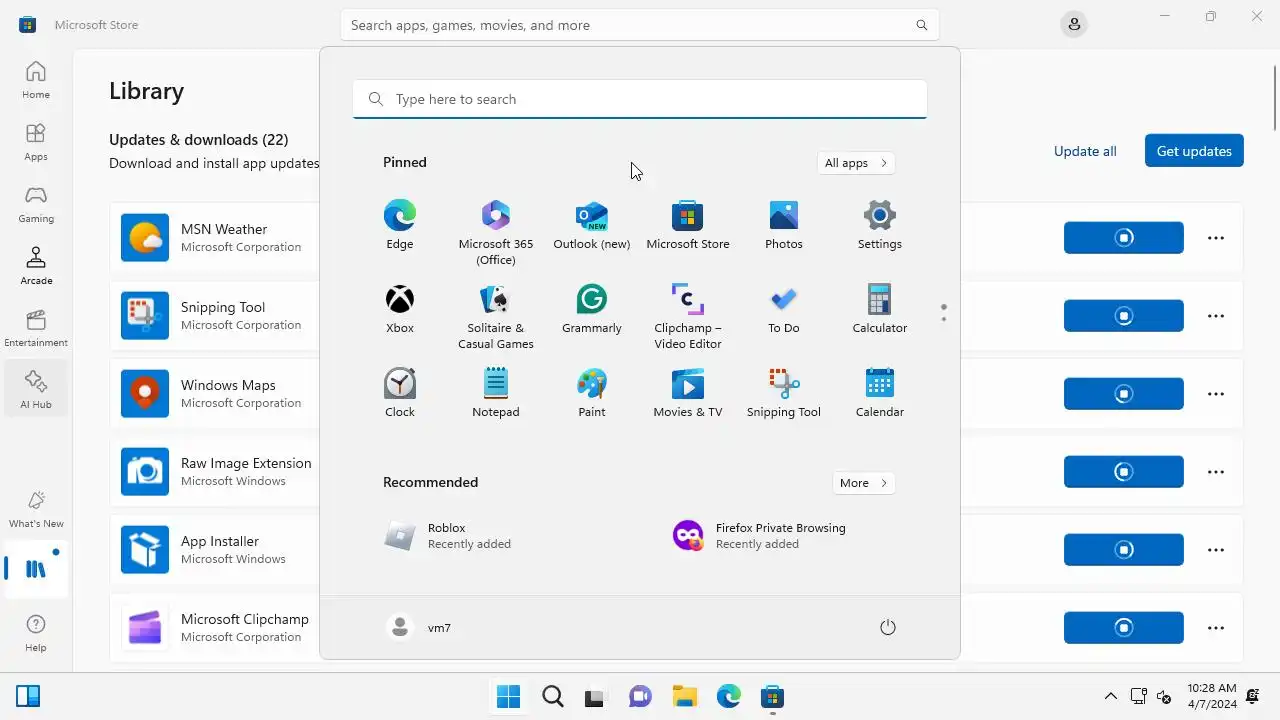Open Paint pinned app
Viewport: 1280px width, 720px height.
point(591,393)
